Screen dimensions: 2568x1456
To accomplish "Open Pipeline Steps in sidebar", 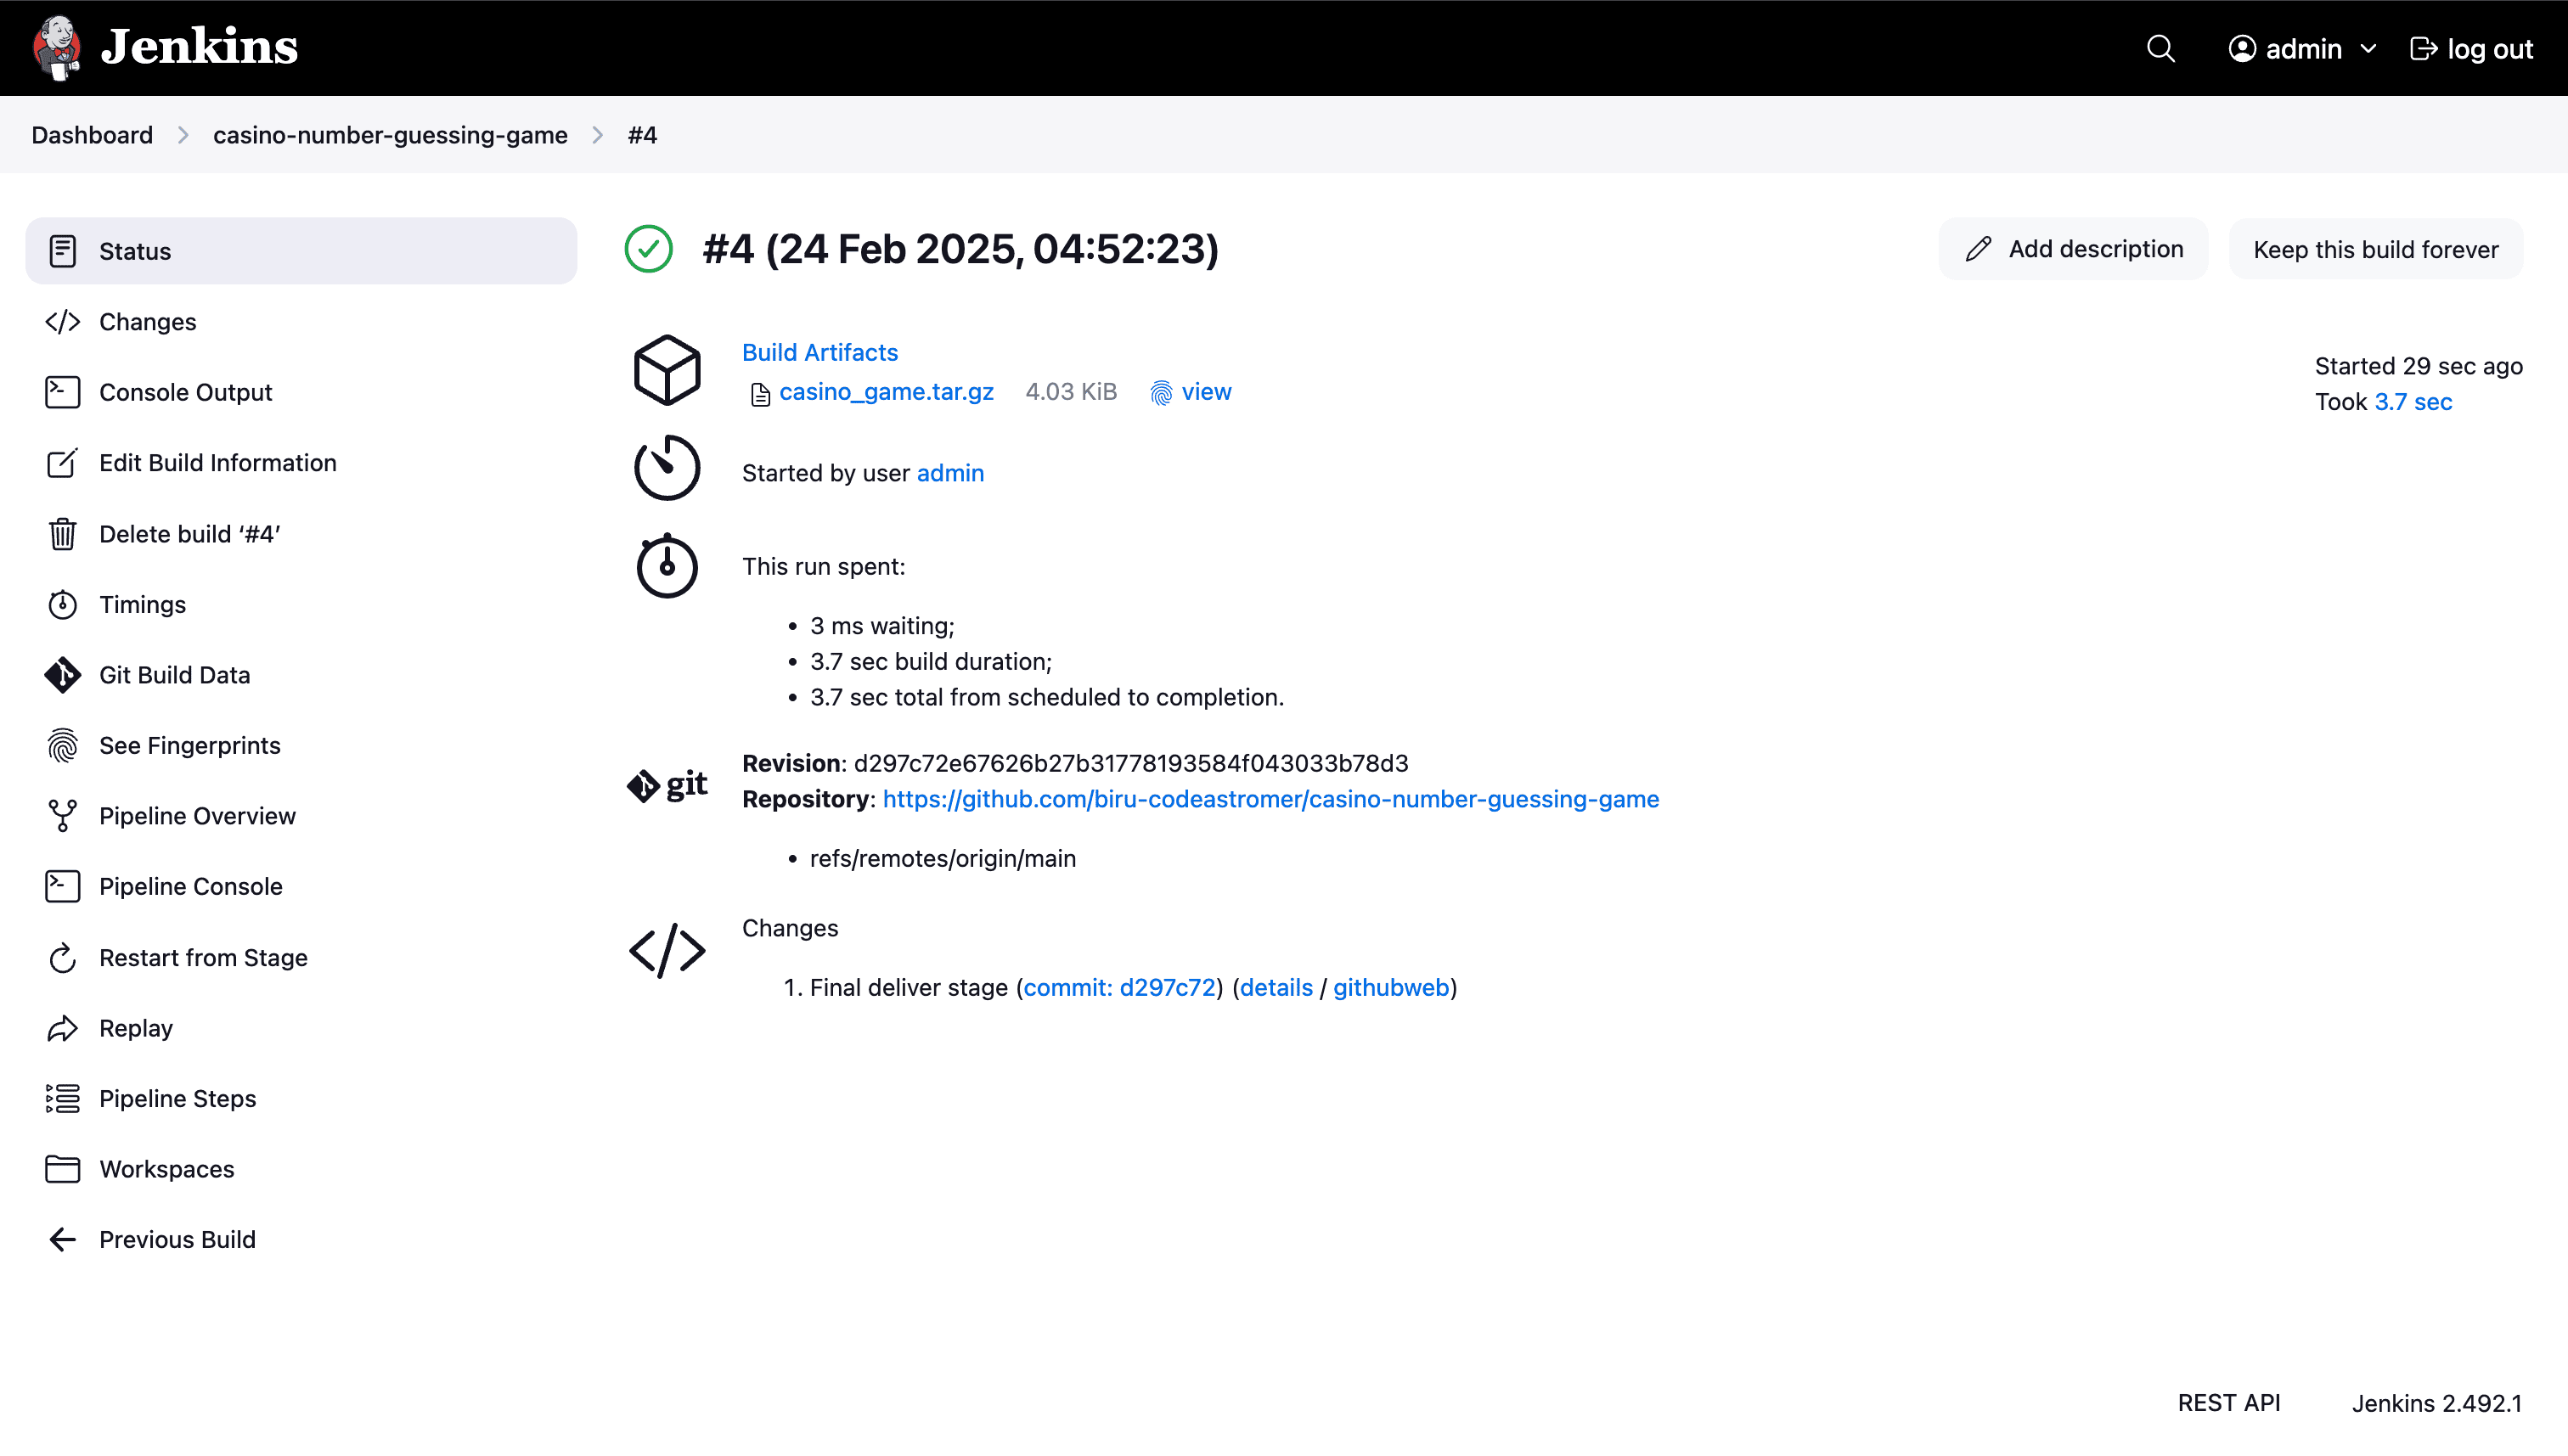I will [177, 1098].
